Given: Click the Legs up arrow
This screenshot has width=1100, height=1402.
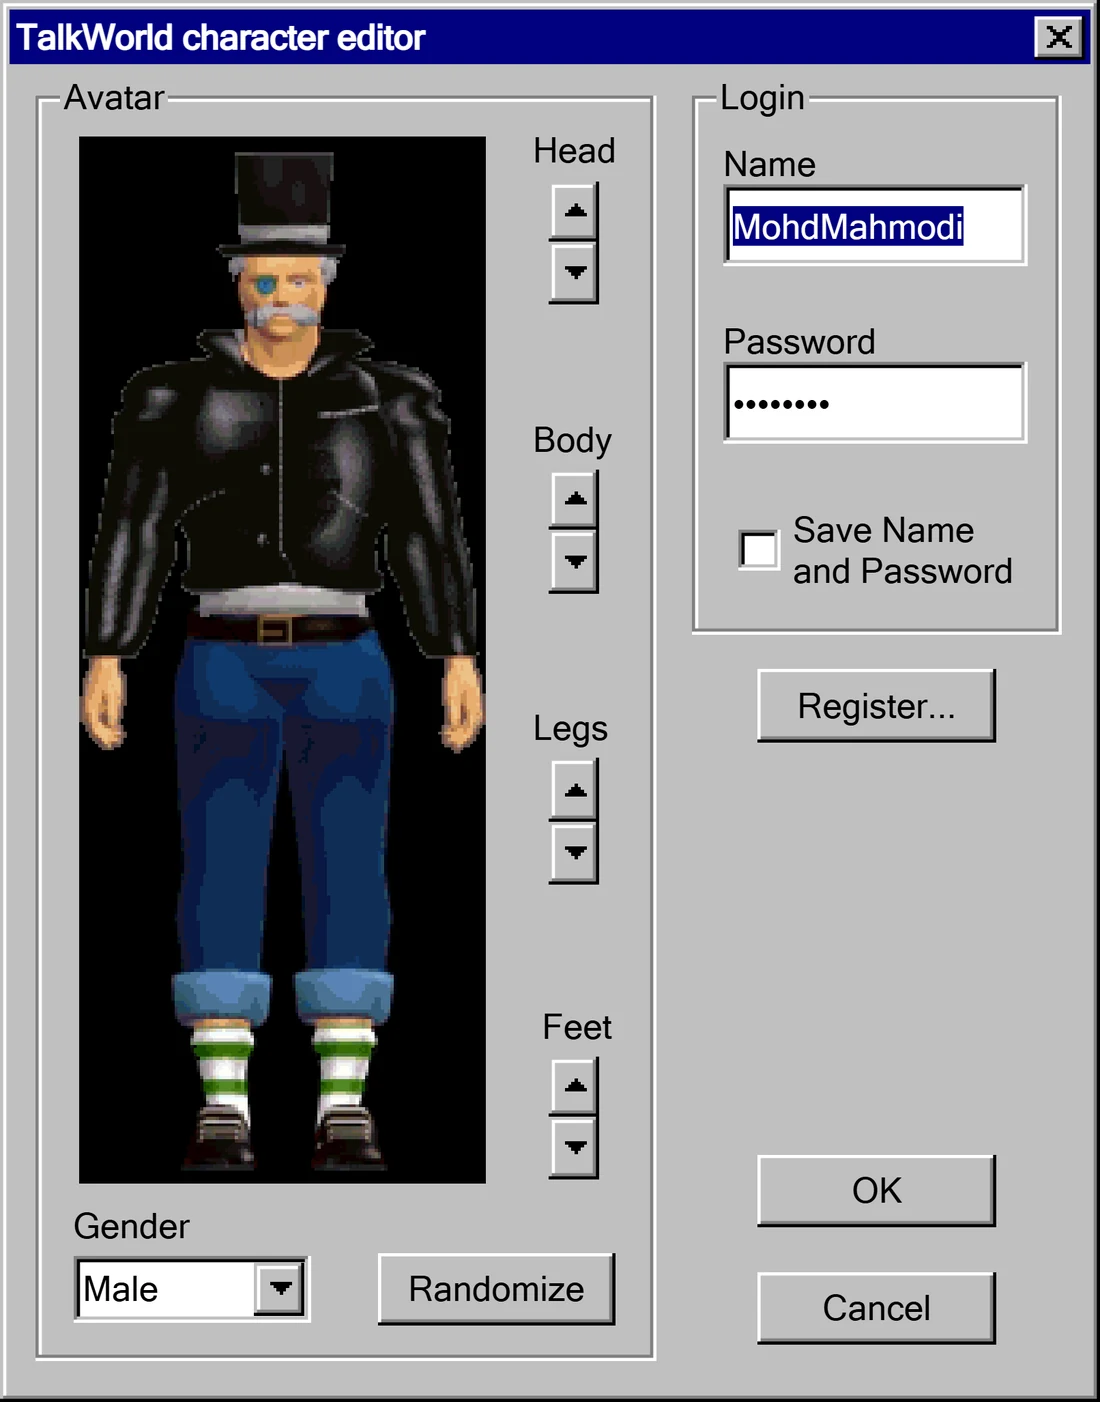Looking at the screenshot, I should (x=574, y=790).
